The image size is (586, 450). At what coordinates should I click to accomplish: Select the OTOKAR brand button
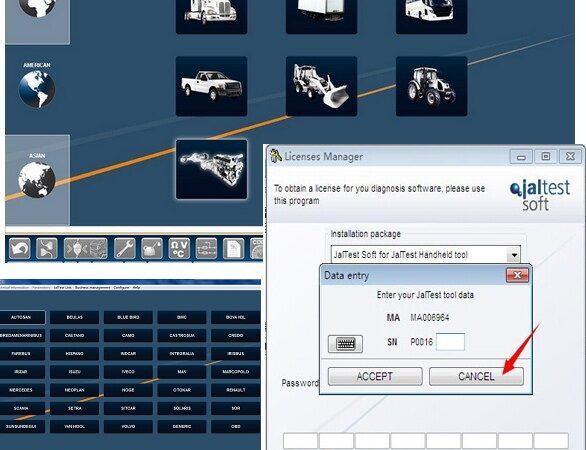[182, 390]
